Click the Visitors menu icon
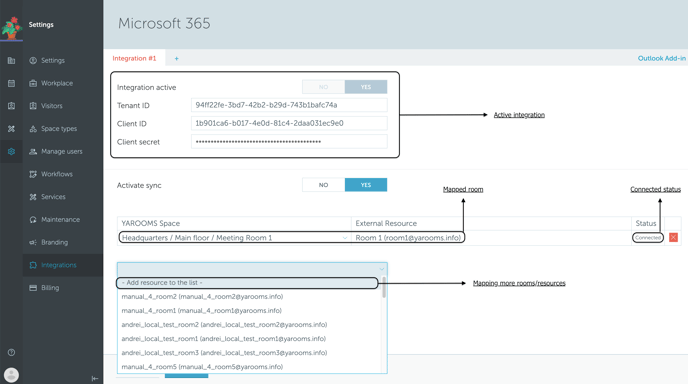Screen dimensions: 688x384 [33, 106]
